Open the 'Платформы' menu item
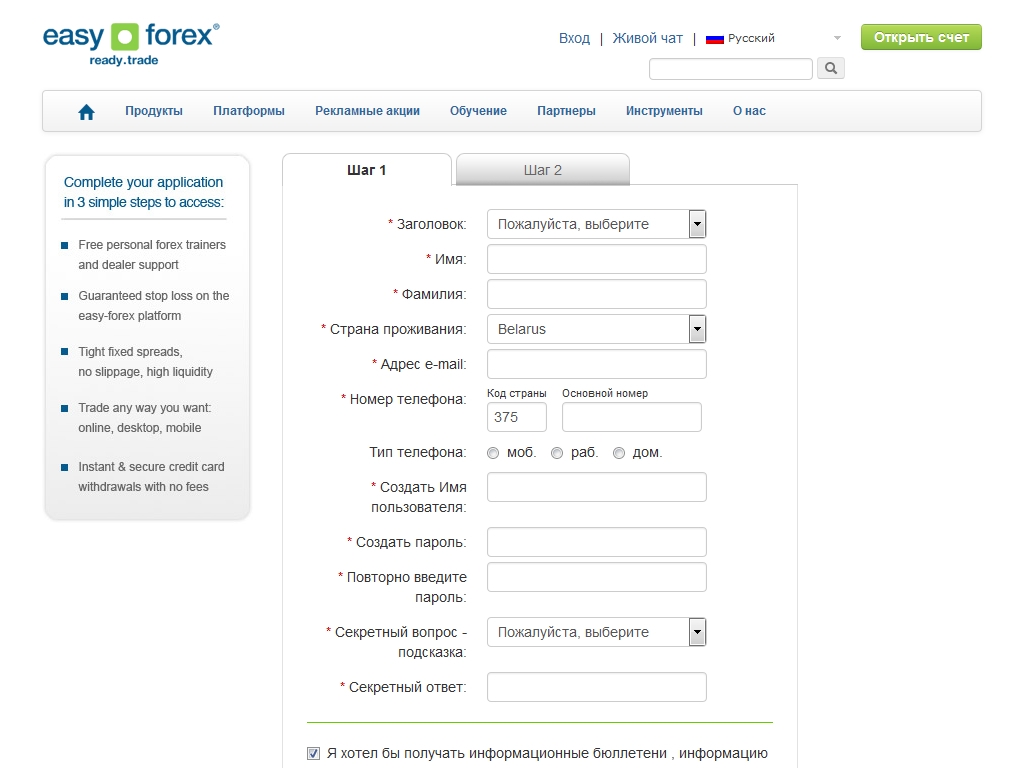Screen dimensions: 1024x768 point(249,111)
